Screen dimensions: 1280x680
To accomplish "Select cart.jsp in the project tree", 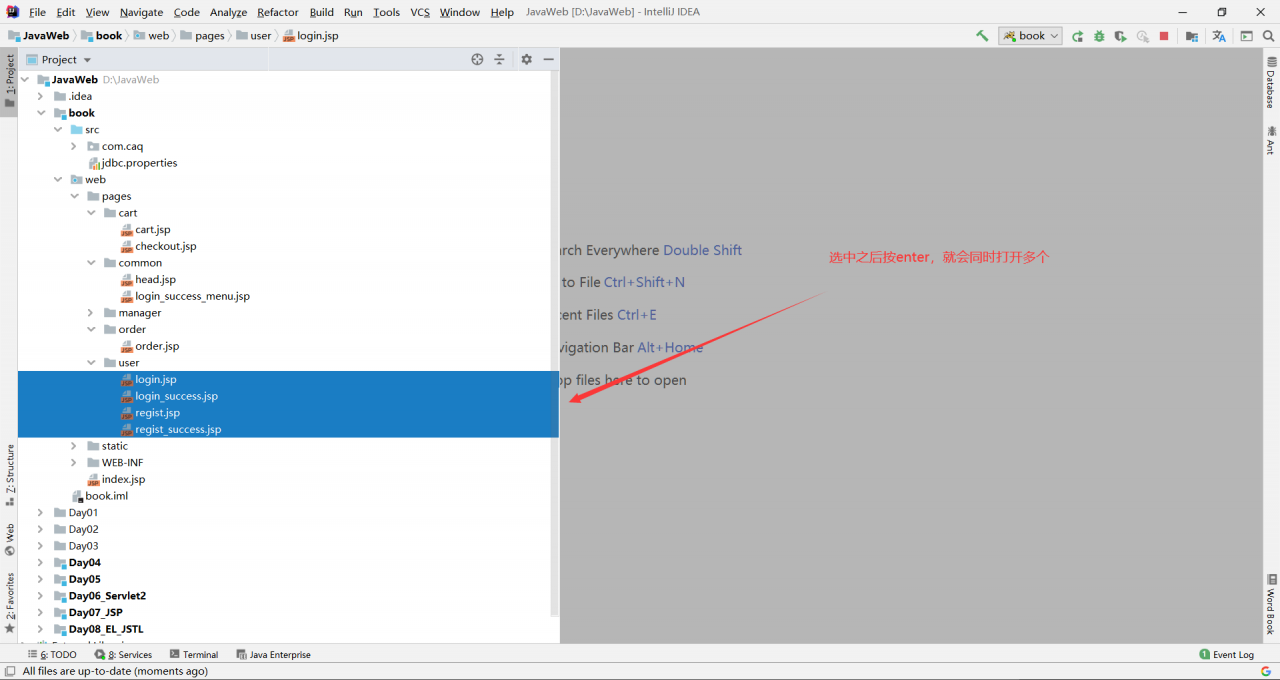I will pos(146,229).
